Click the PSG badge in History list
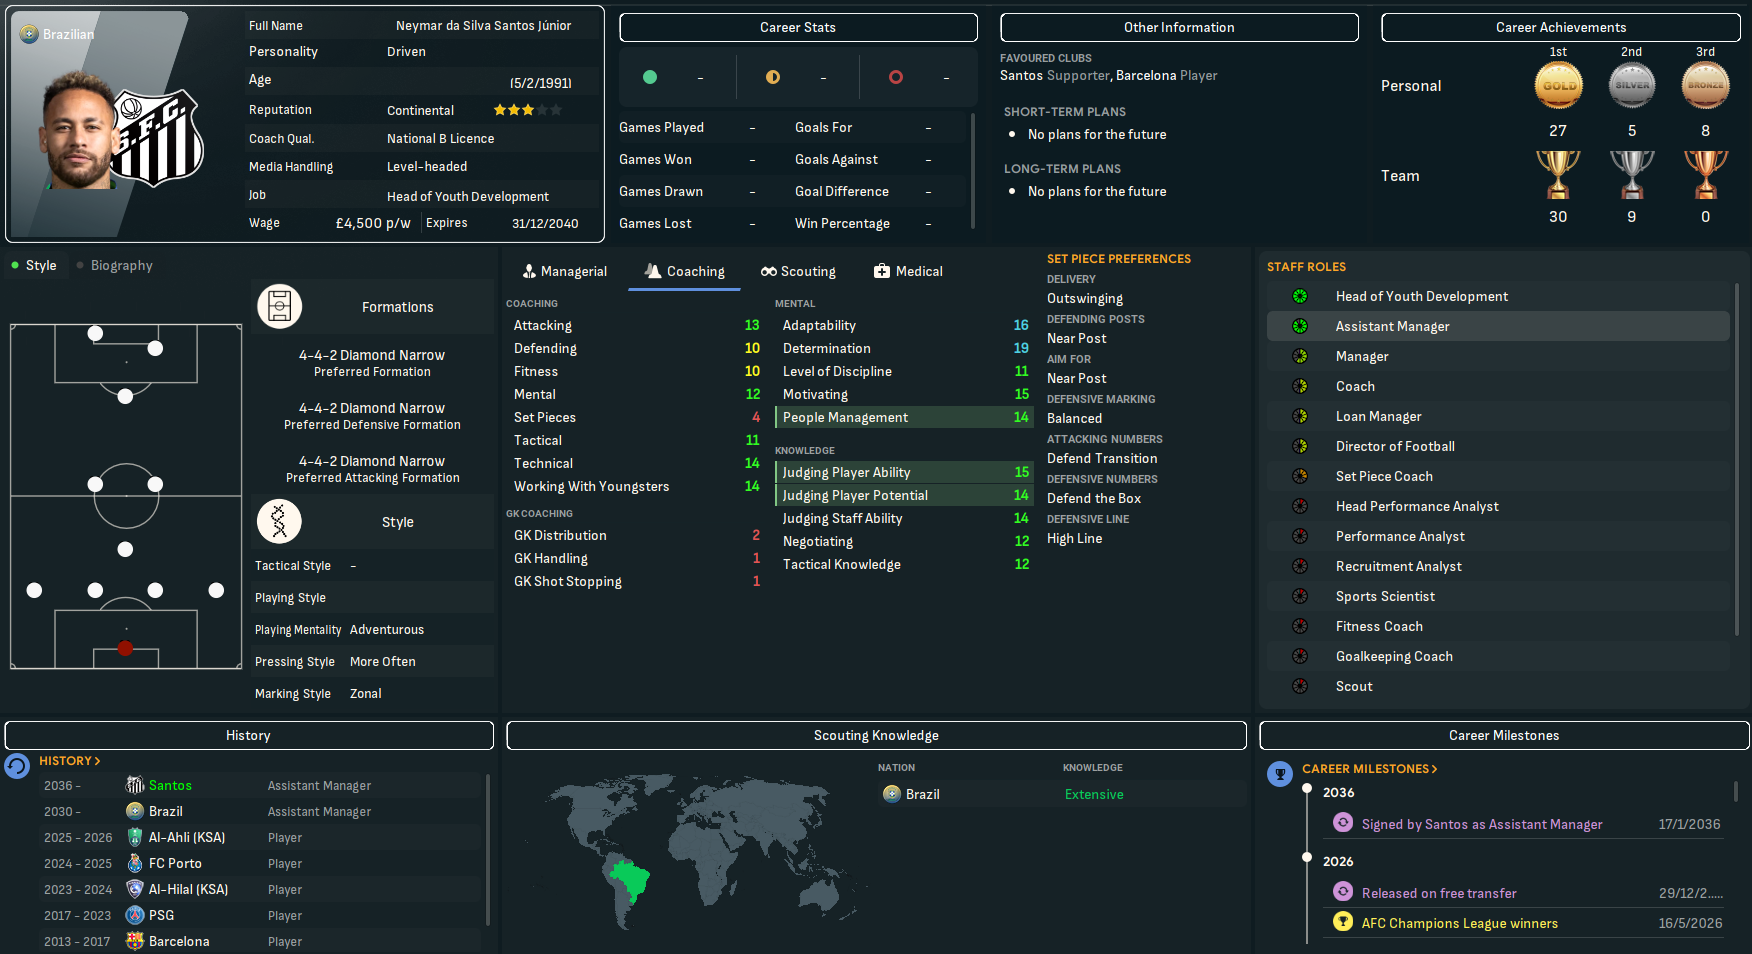The image size is (1752, 954). (x=135, y=915)
